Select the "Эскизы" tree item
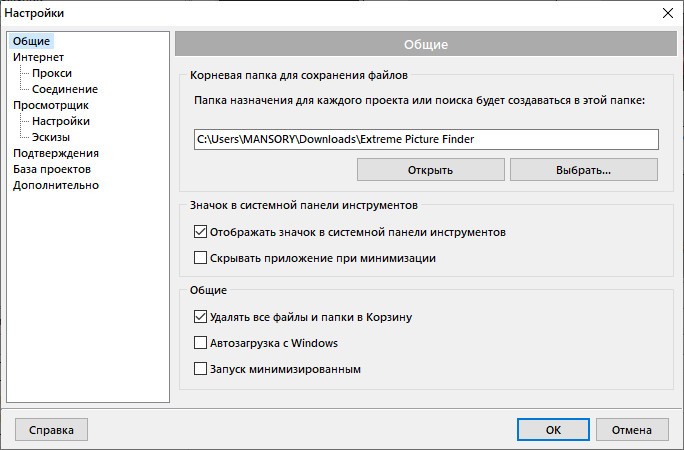684x450 pixels. click(x=50, y=137)
